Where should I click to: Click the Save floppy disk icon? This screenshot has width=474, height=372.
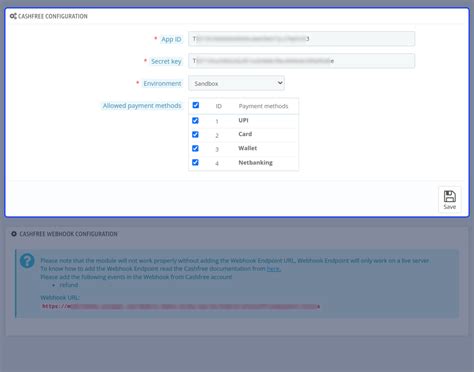[x=450, y=196]
